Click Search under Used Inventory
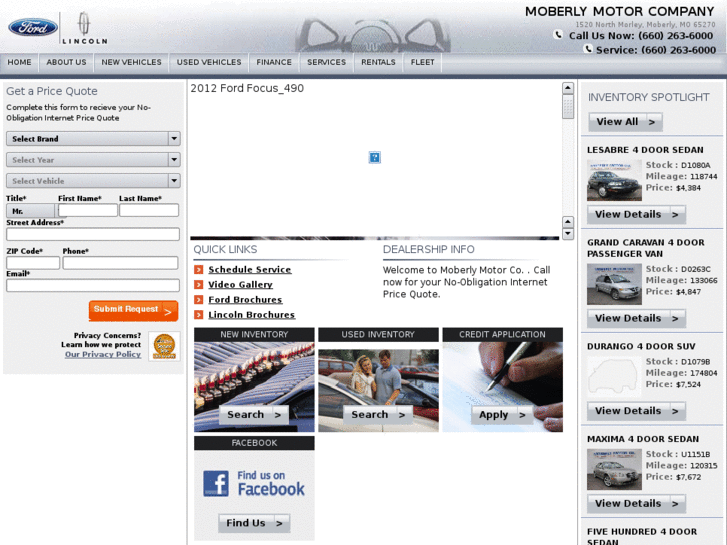This screenshot has width=727, height=545. point(378,415)
